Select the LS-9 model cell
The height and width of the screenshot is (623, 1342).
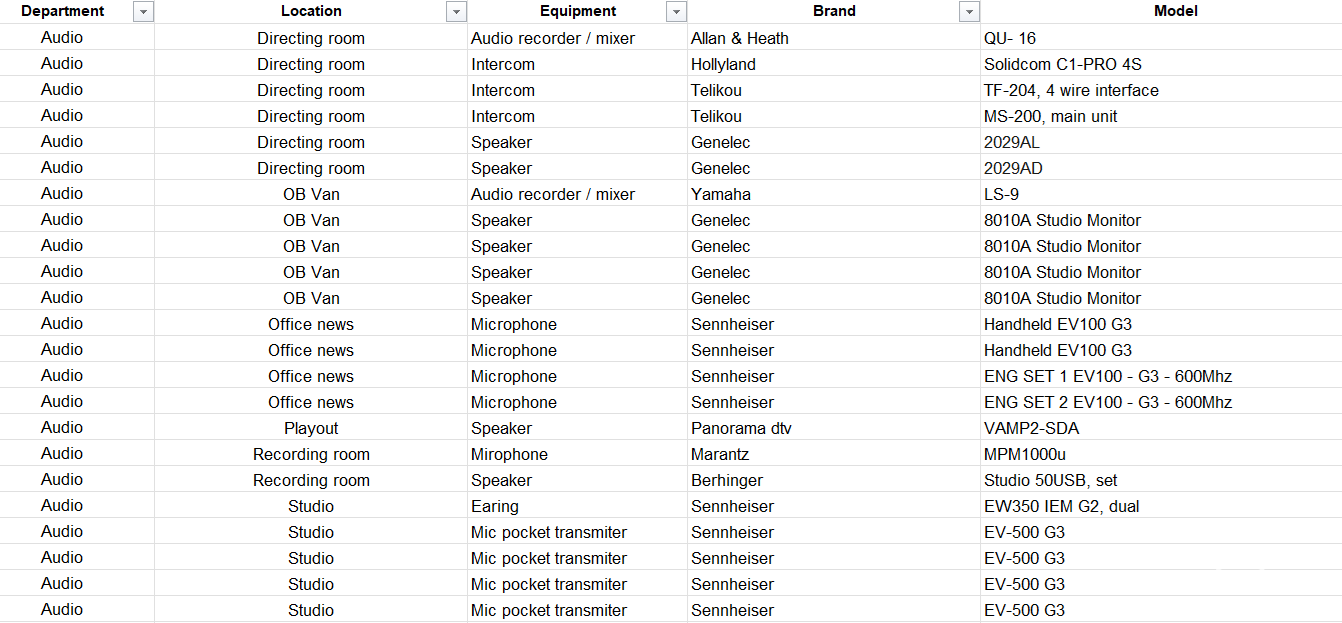tap(1001, 194)
